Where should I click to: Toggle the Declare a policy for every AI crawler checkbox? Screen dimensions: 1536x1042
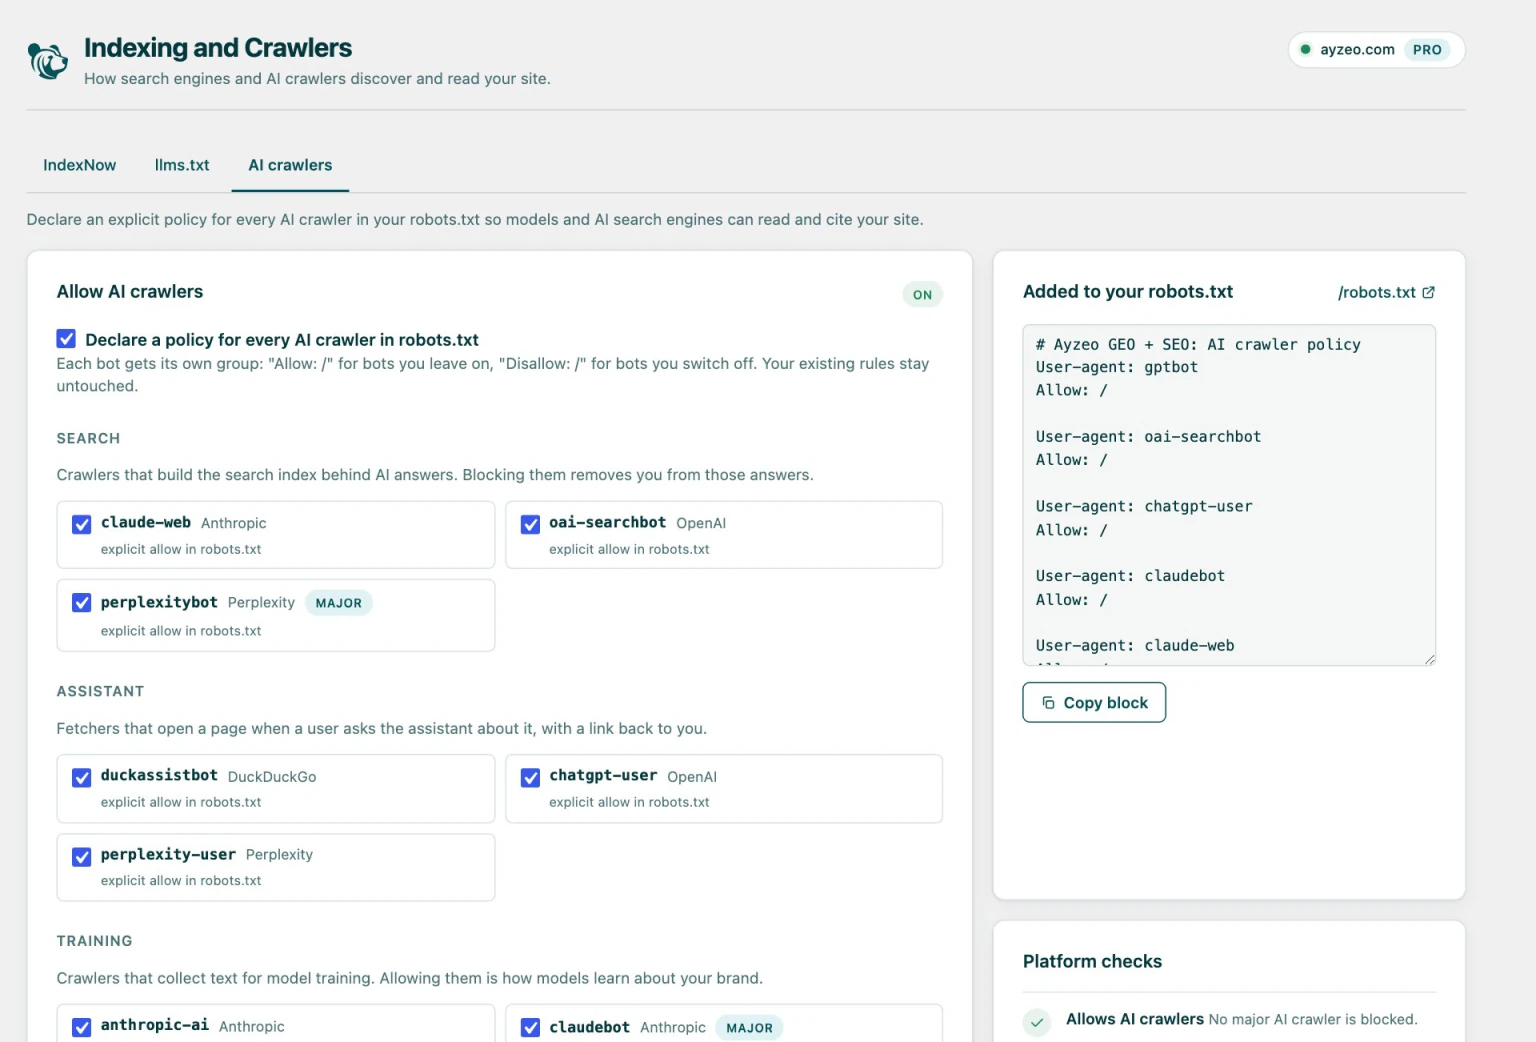(66, 339)
